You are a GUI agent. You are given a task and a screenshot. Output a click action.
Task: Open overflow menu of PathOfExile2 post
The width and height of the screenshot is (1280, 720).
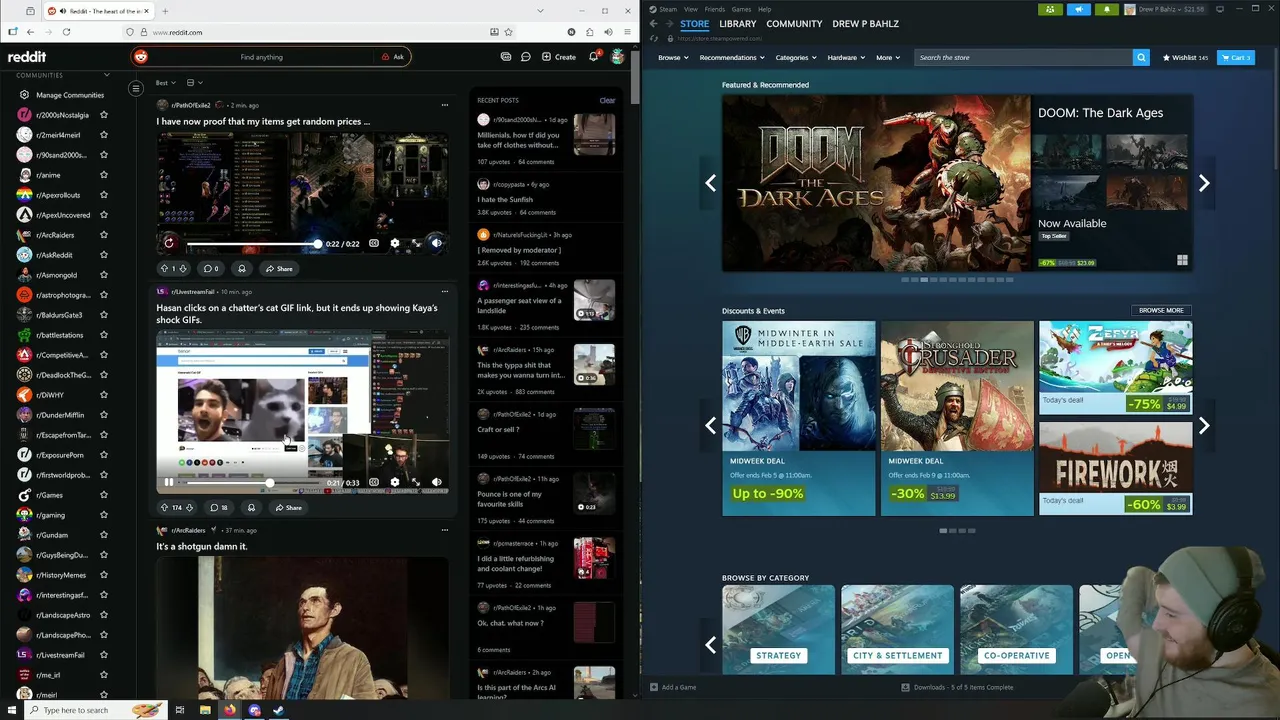(445, 105)
